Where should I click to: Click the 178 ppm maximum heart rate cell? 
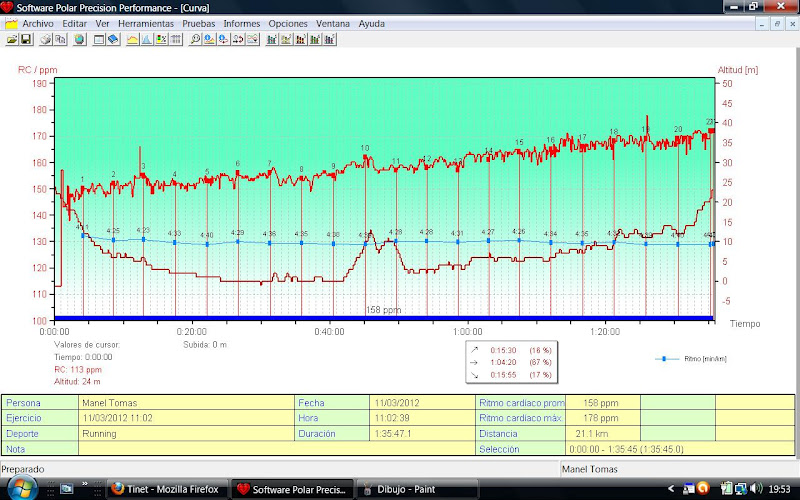pyautogui.click(x=601, y=418)
